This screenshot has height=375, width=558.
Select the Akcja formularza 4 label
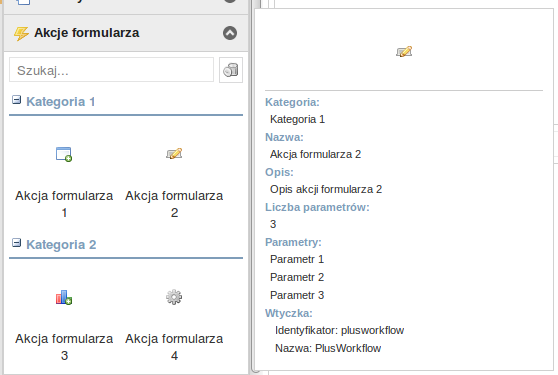pos(174,347)
